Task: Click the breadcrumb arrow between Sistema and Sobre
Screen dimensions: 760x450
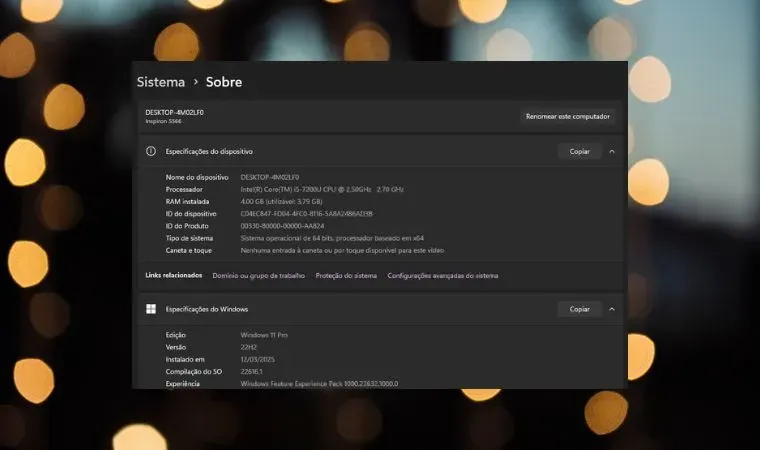Action: (x=196, y=82)
